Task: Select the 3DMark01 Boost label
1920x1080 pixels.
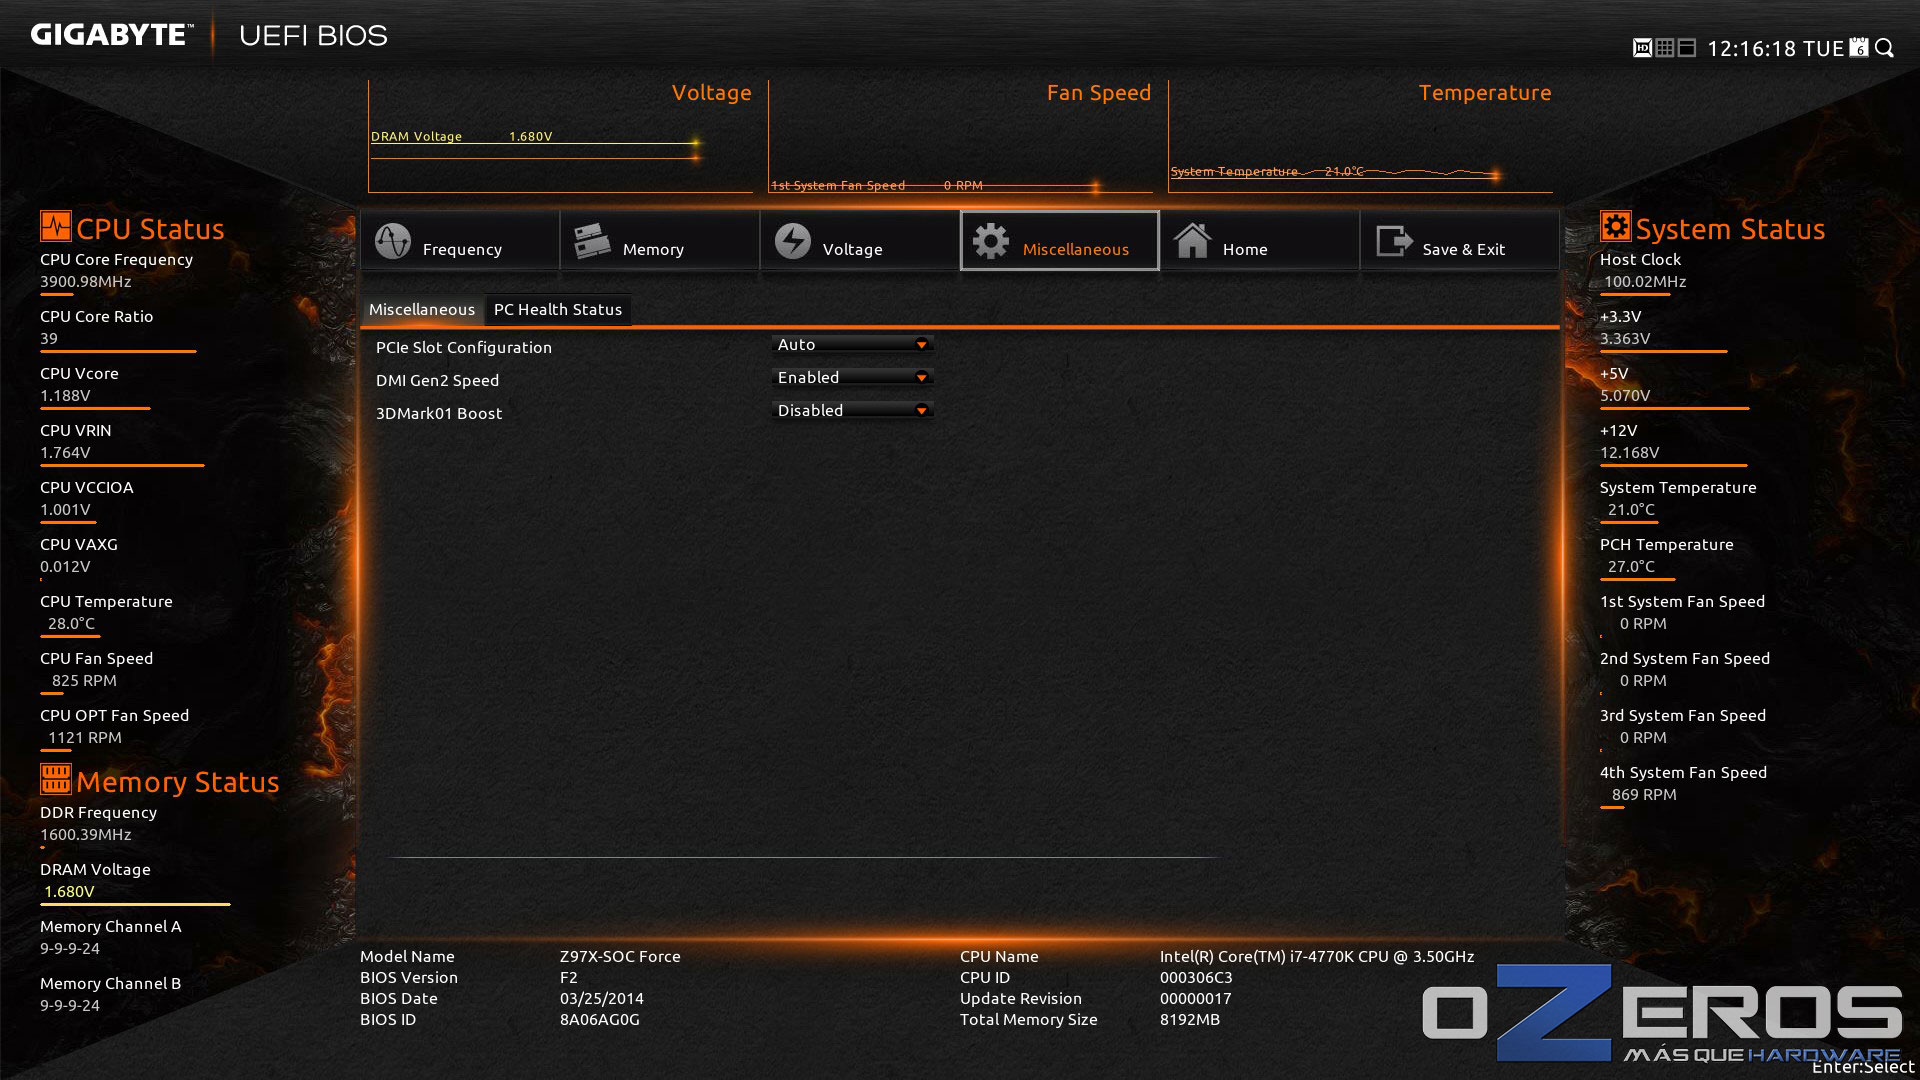Action: [x=439, y=414]
